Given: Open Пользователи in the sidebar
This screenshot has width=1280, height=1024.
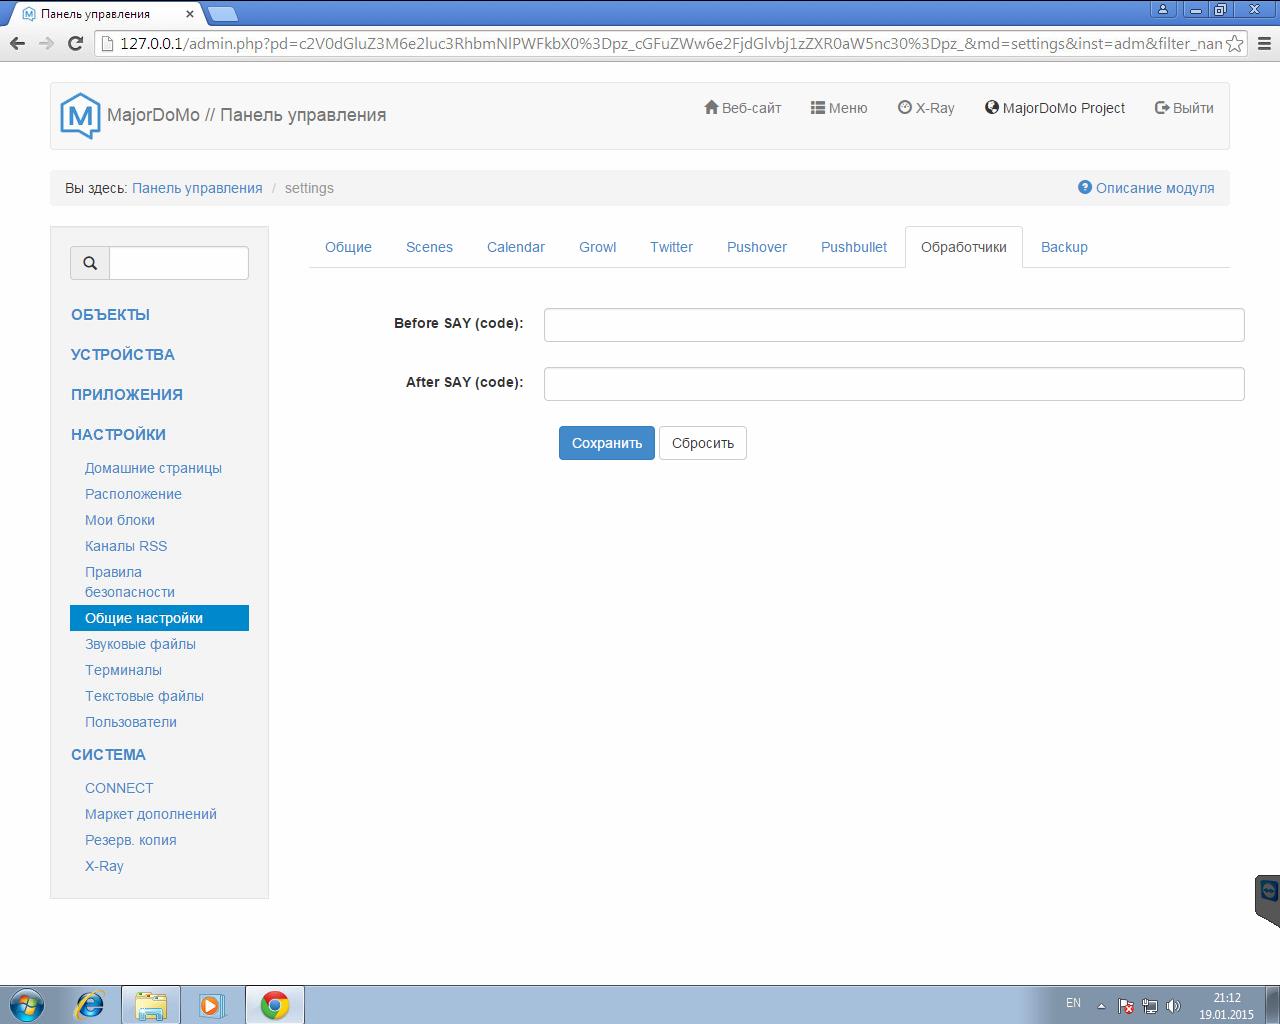Looking at the screenshot, I should point(131,722).
